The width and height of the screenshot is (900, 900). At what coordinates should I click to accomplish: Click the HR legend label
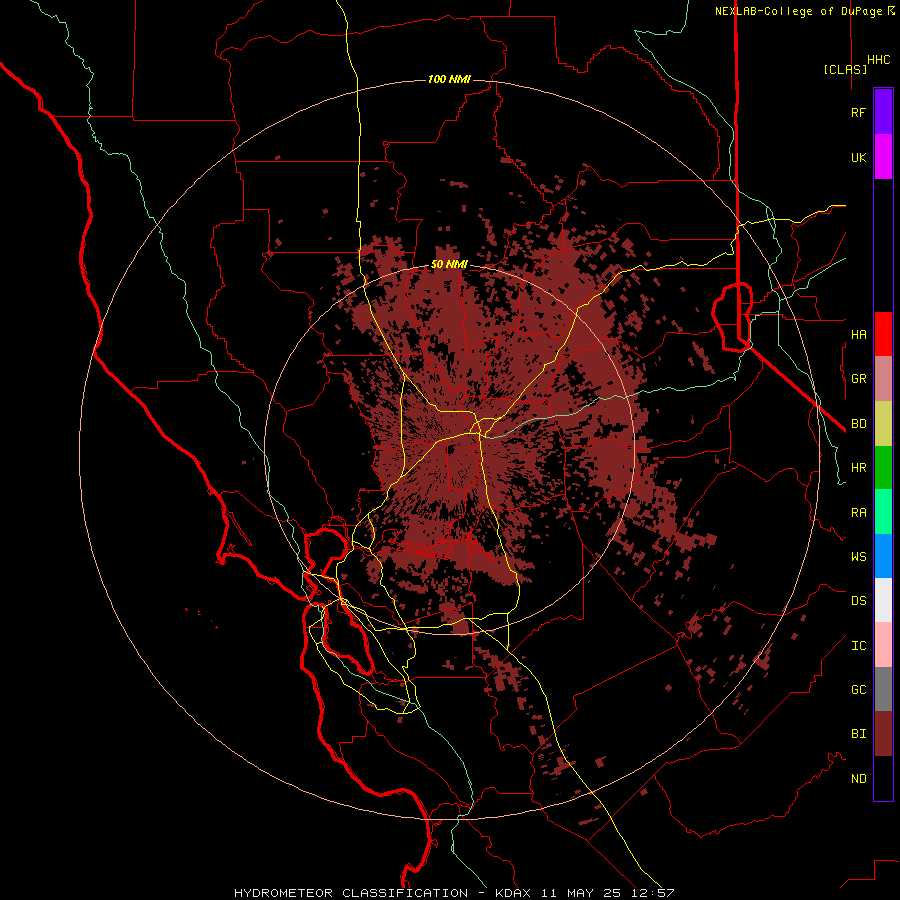858,468
